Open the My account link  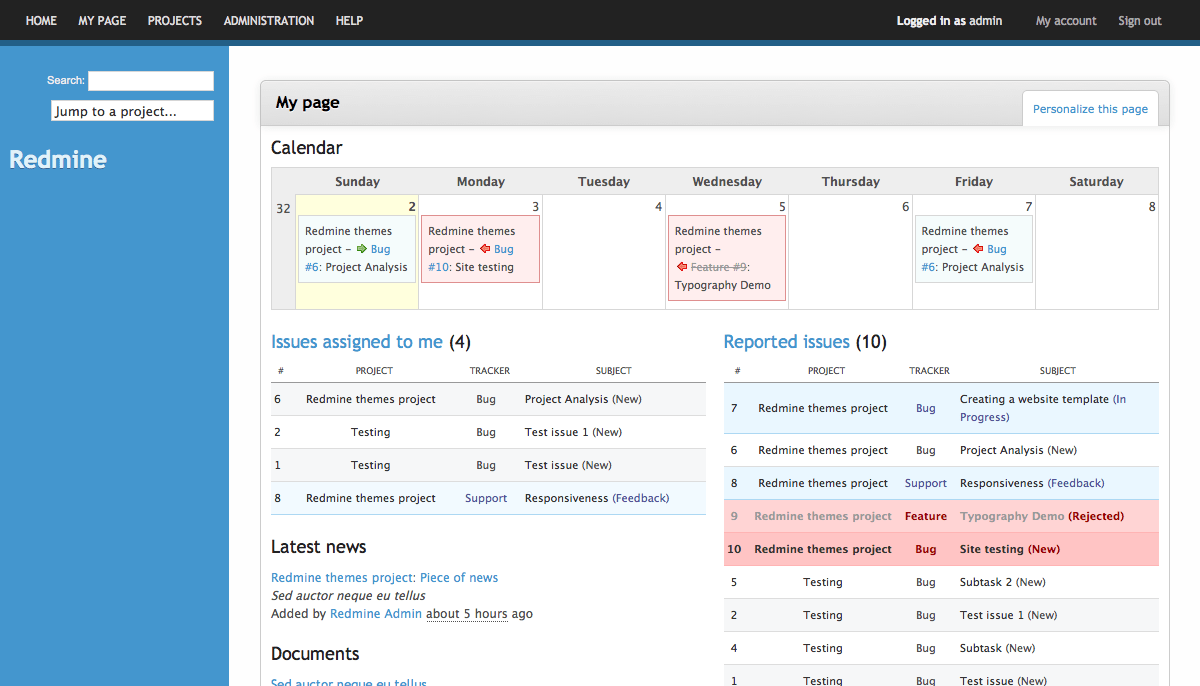(x=1066, y=21)
